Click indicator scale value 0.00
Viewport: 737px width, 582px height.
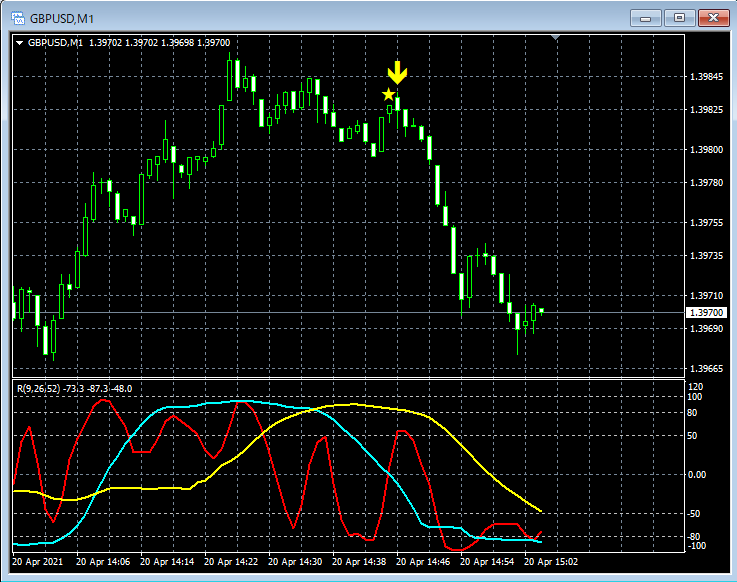click(697, 475)
